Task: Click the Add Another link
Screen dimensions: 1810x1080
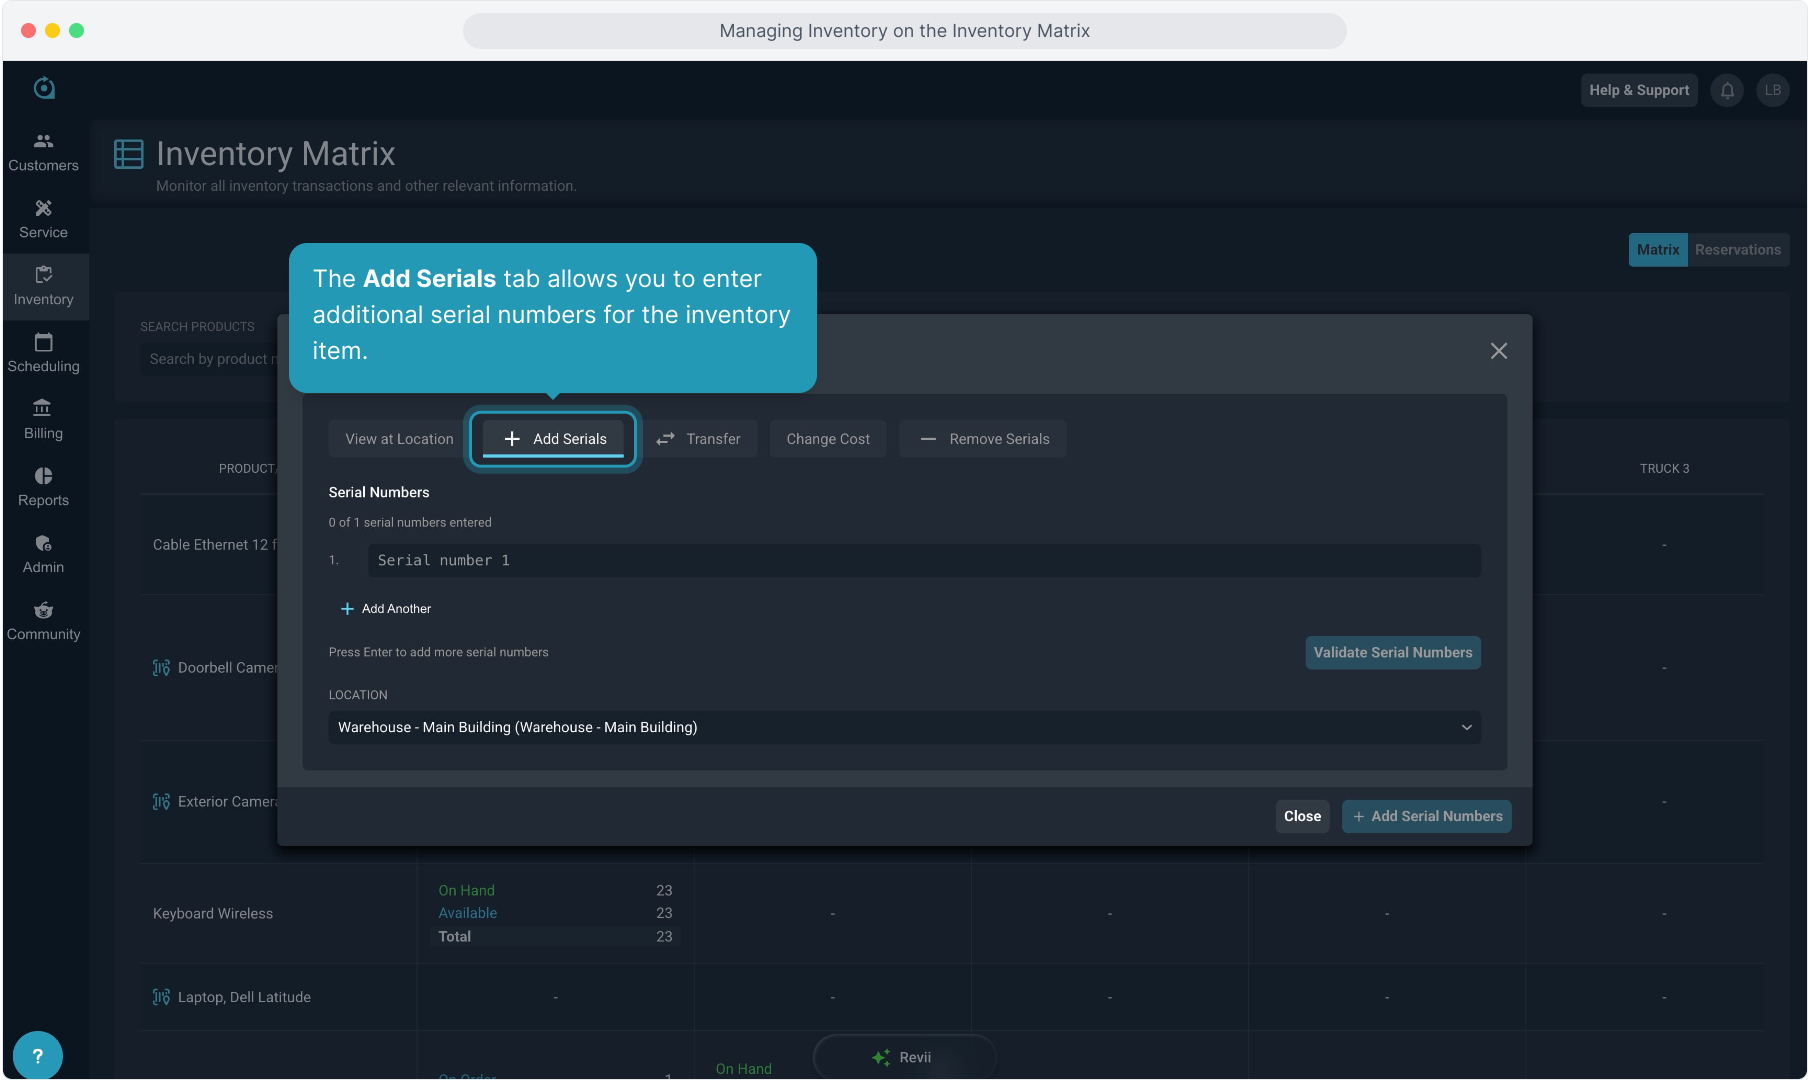Action: tap(386, 609)
